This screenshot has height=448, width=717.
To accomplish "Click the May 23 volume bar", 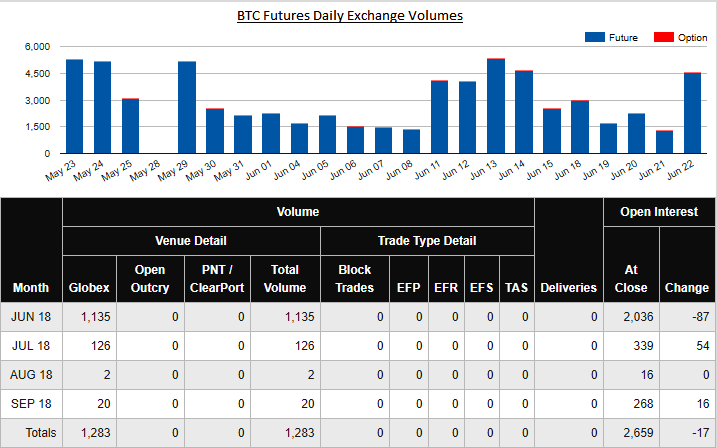I will tap(74, 106).
